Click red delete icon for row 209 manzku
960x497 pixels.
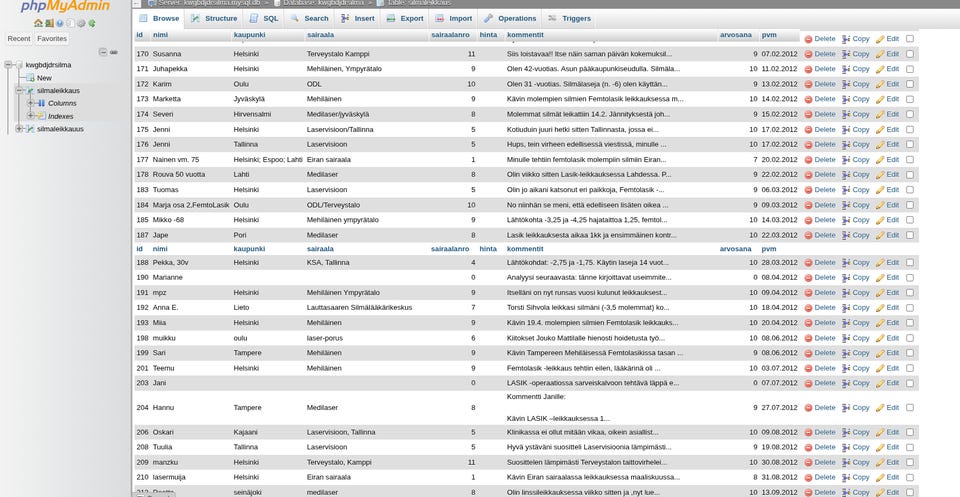[808, 463]
